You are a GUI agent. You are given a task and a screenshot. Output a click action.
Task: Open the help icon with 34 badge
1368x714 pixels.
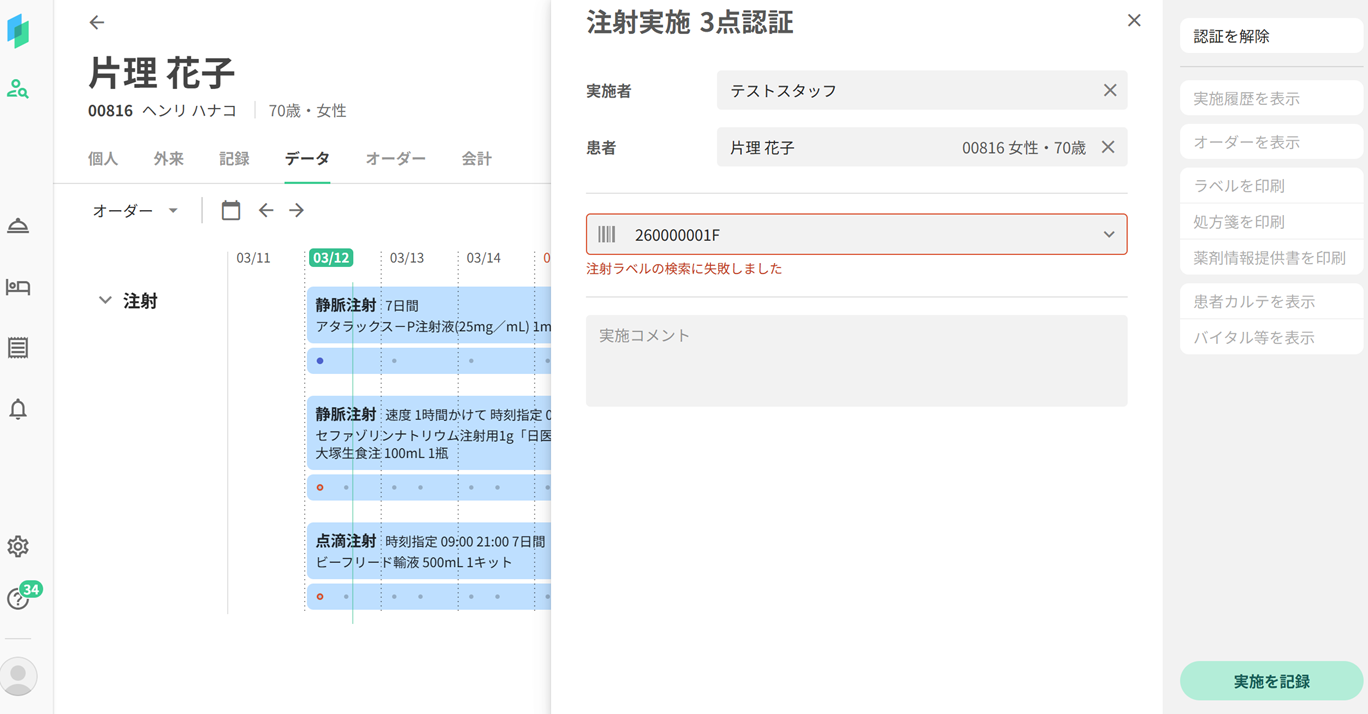(x=17, y=599)
